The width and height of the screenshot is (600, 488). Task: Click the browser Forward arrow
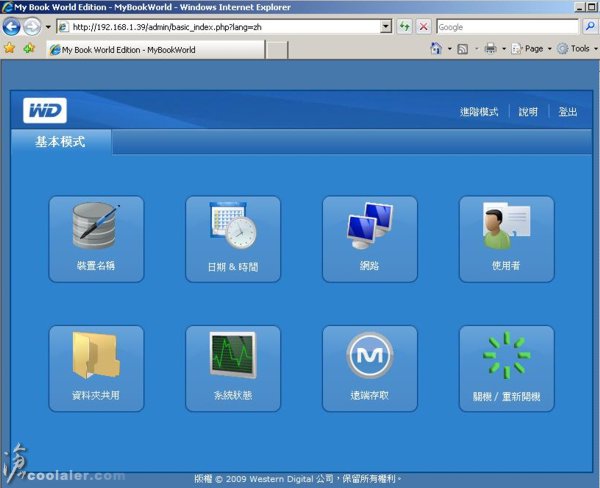click(x=32, y=27)
